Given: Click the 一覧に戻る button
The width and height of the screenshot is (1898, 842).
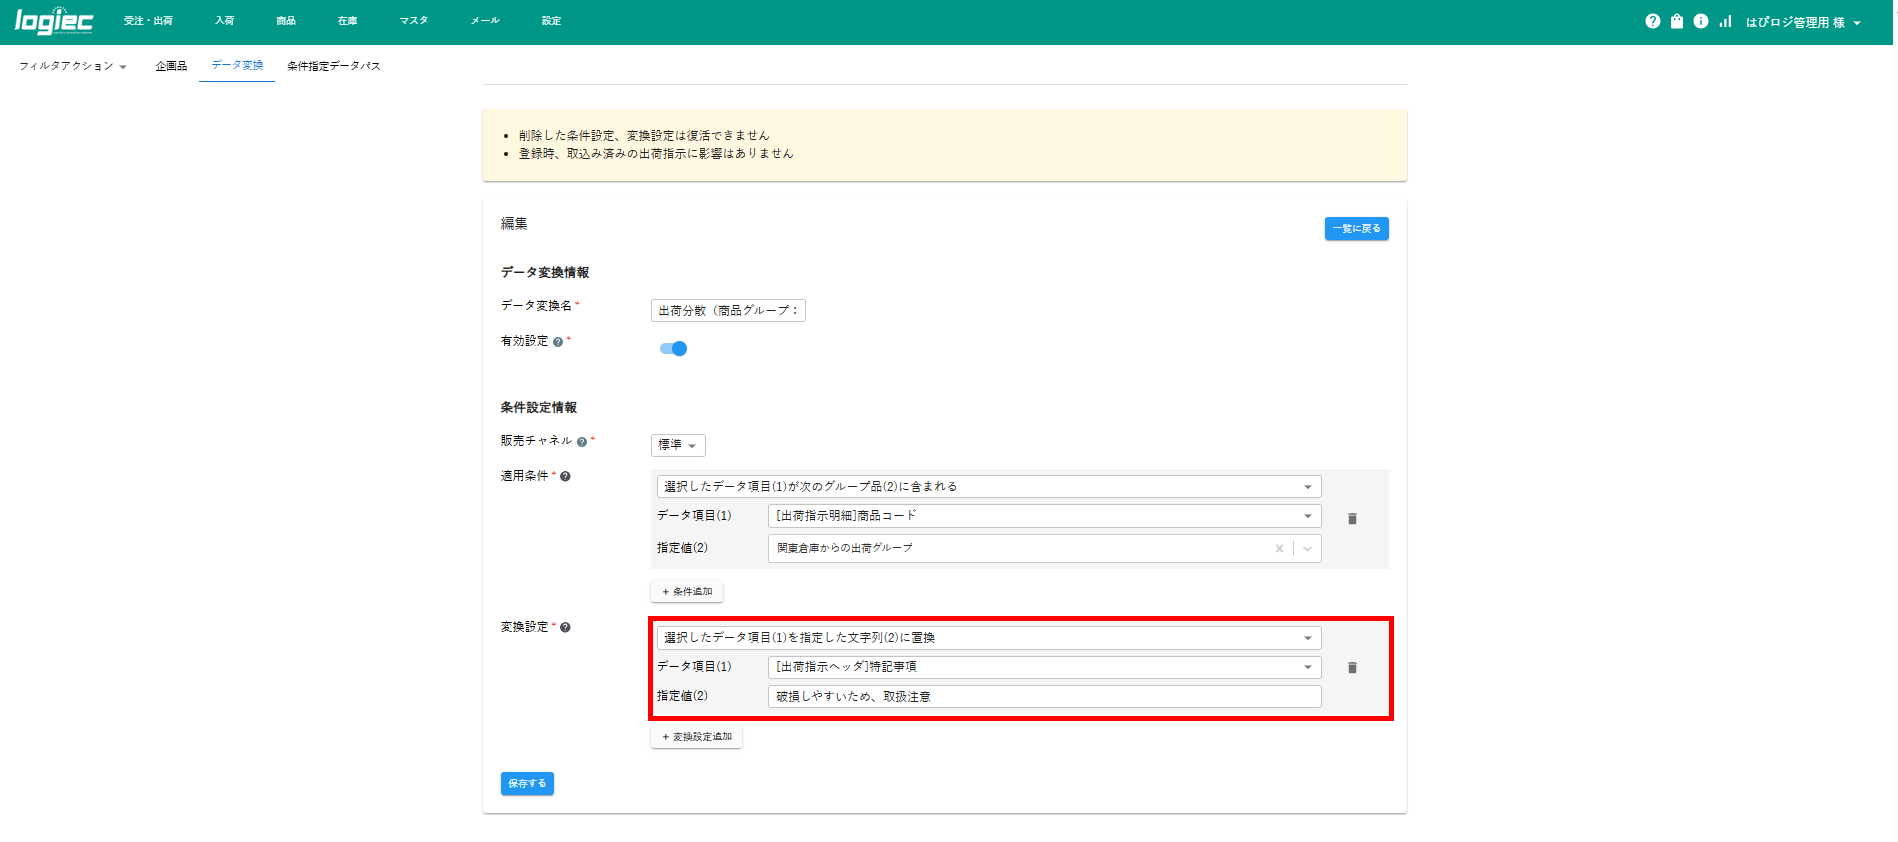Looking at the screenshot, I should click(1356, 229).
